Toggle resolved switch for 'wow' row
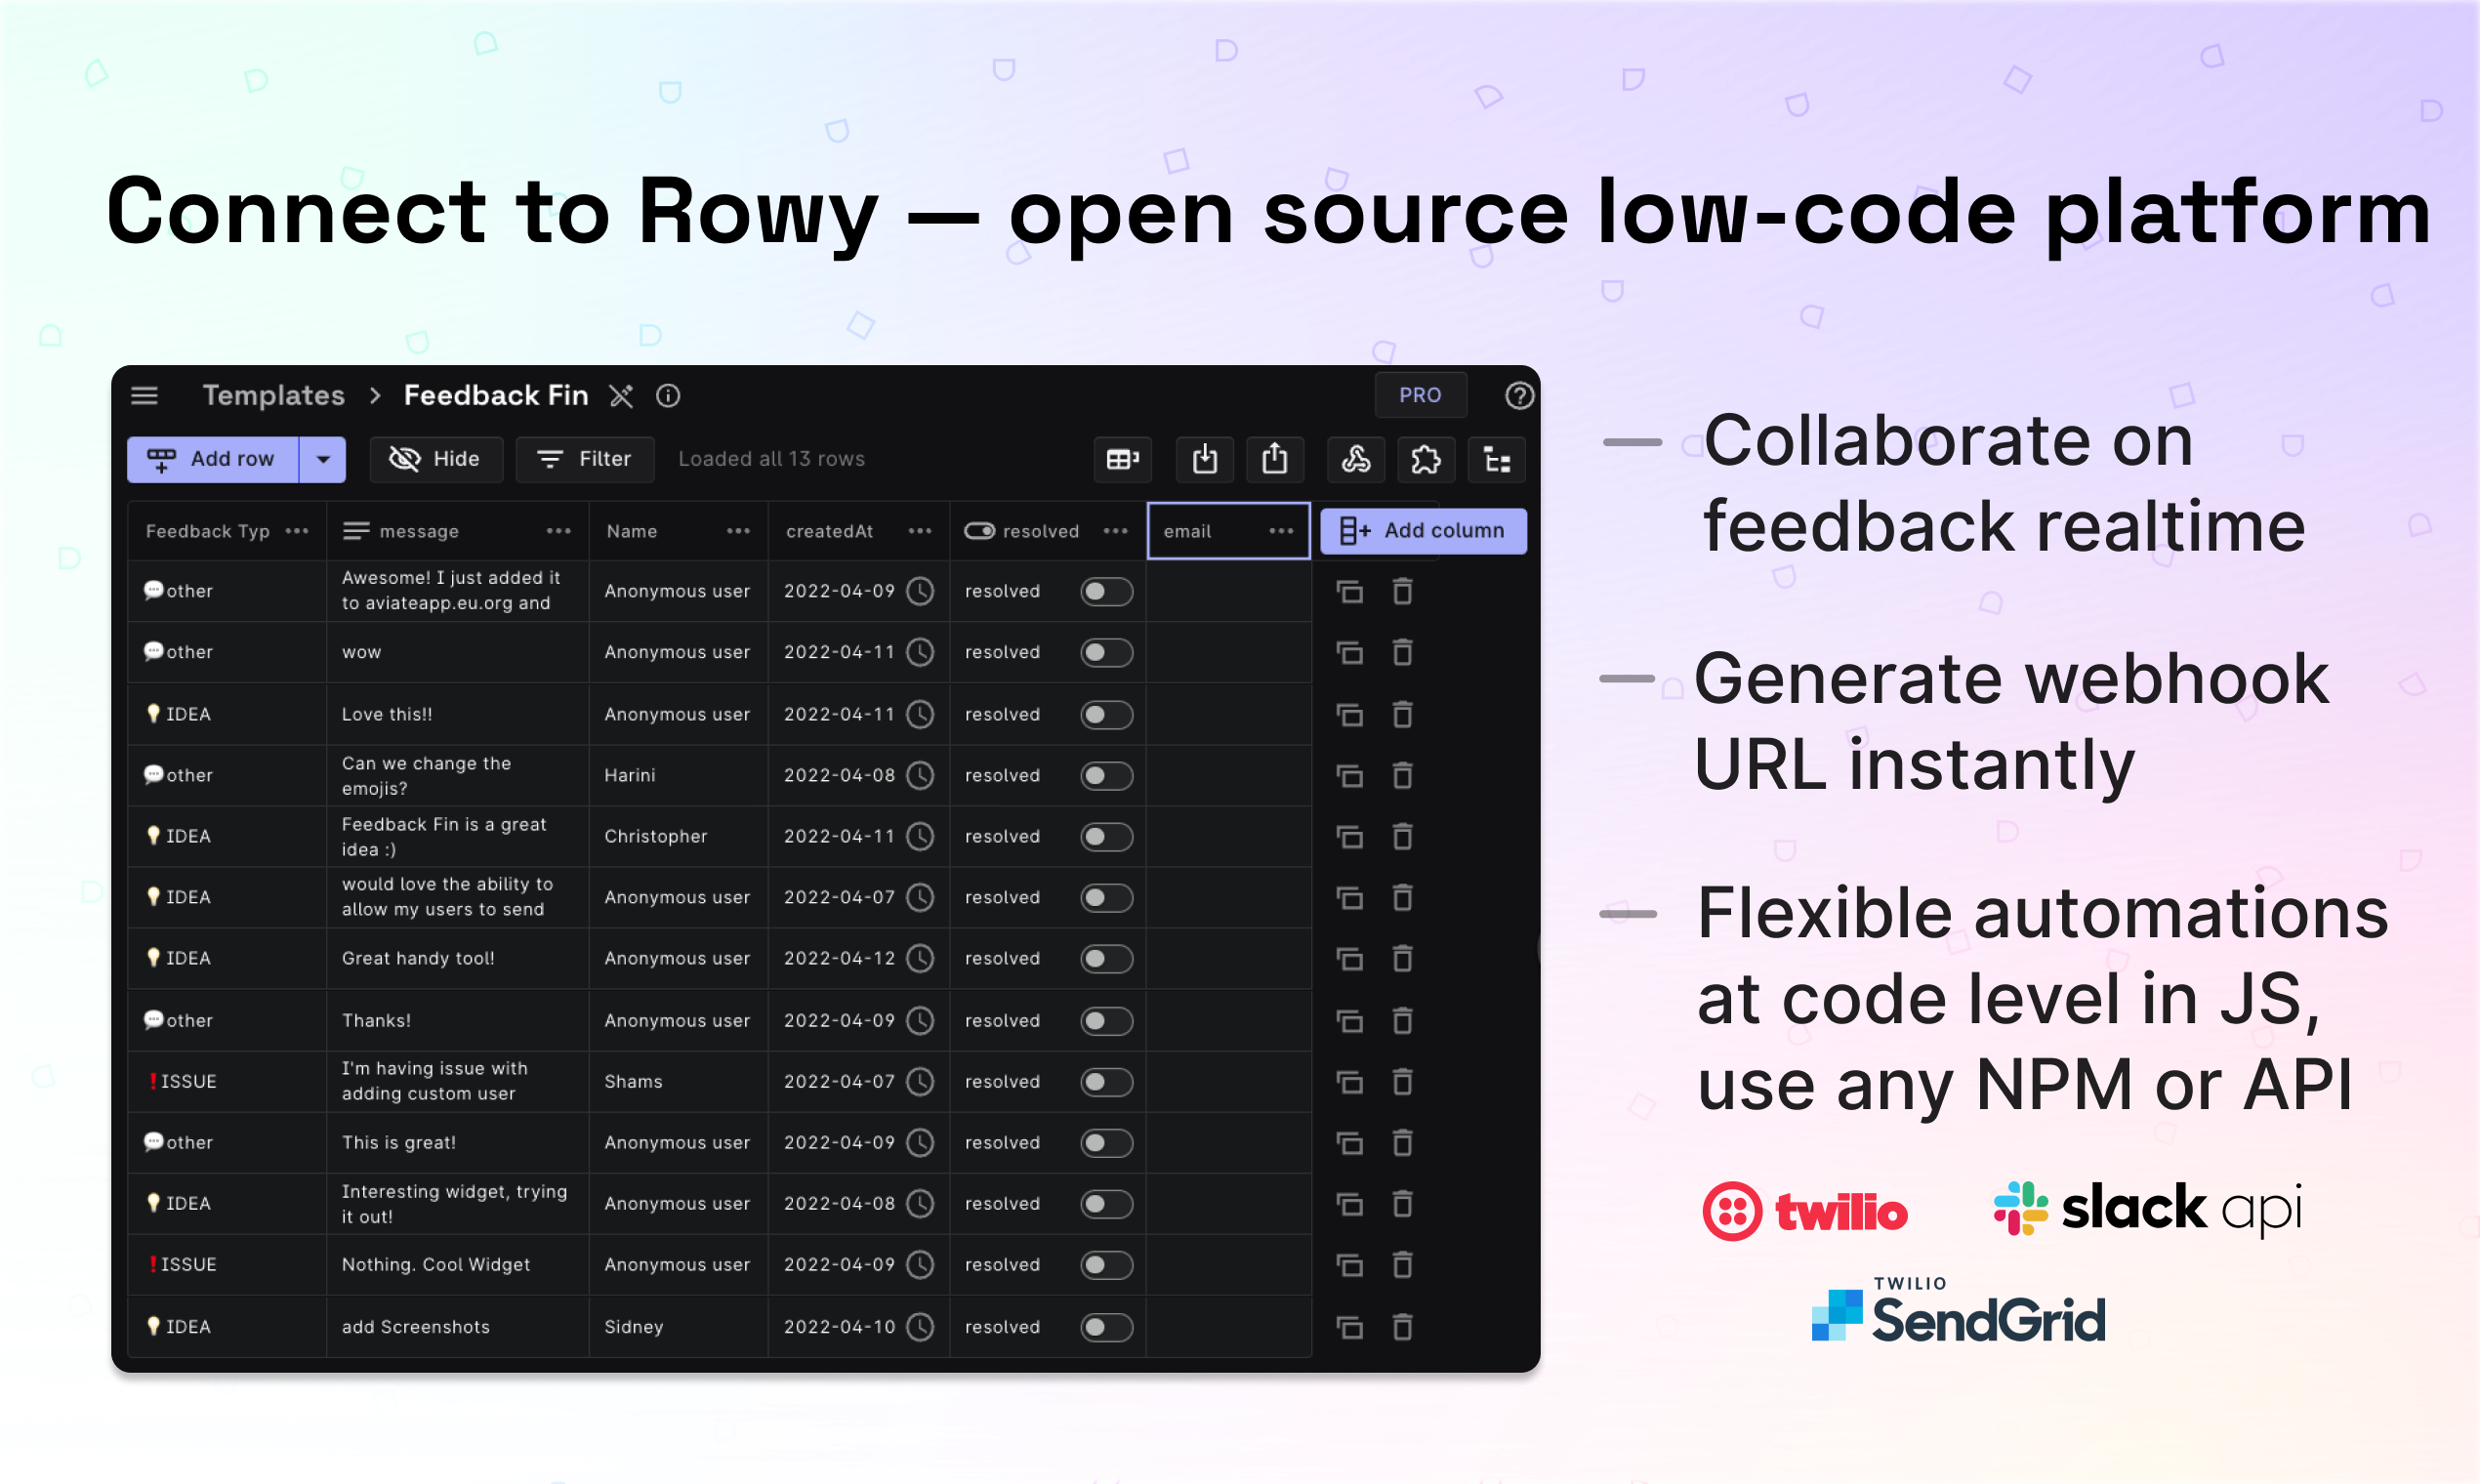The image size is (2480, 1484). point(1105,652)
